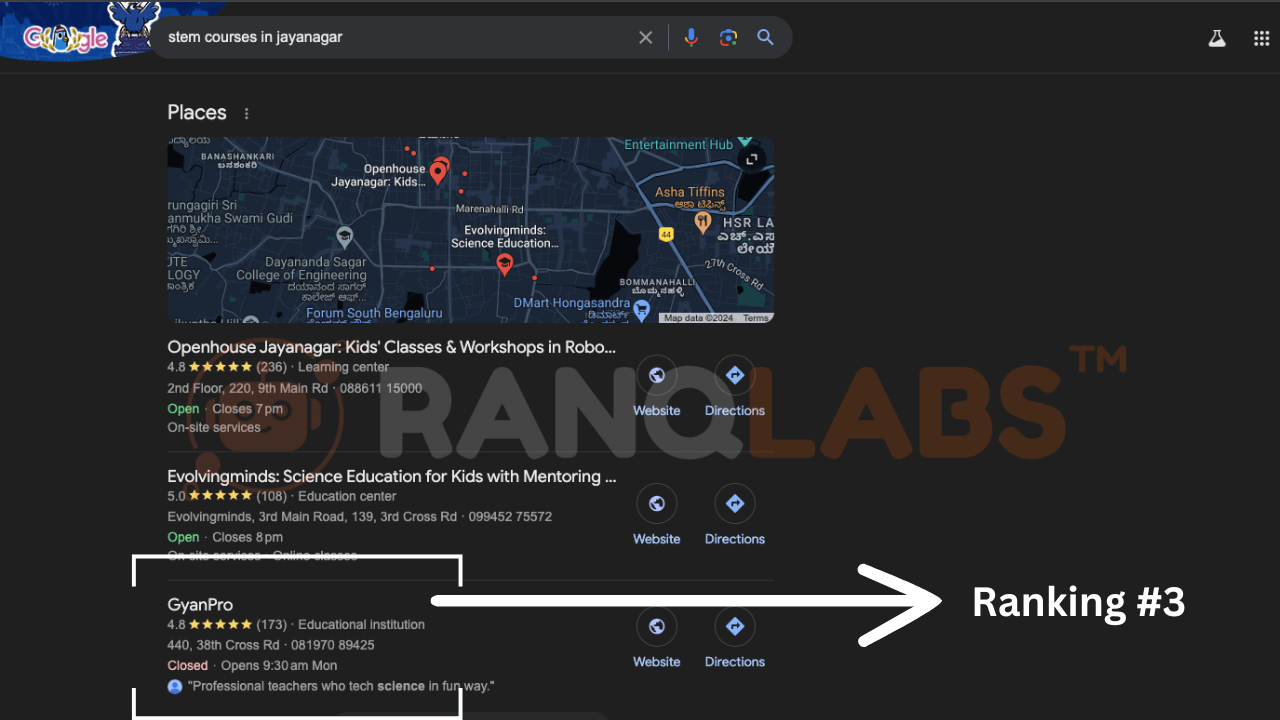
Task: Open Search Labs flask icon
Action: tap(1216, 38)
